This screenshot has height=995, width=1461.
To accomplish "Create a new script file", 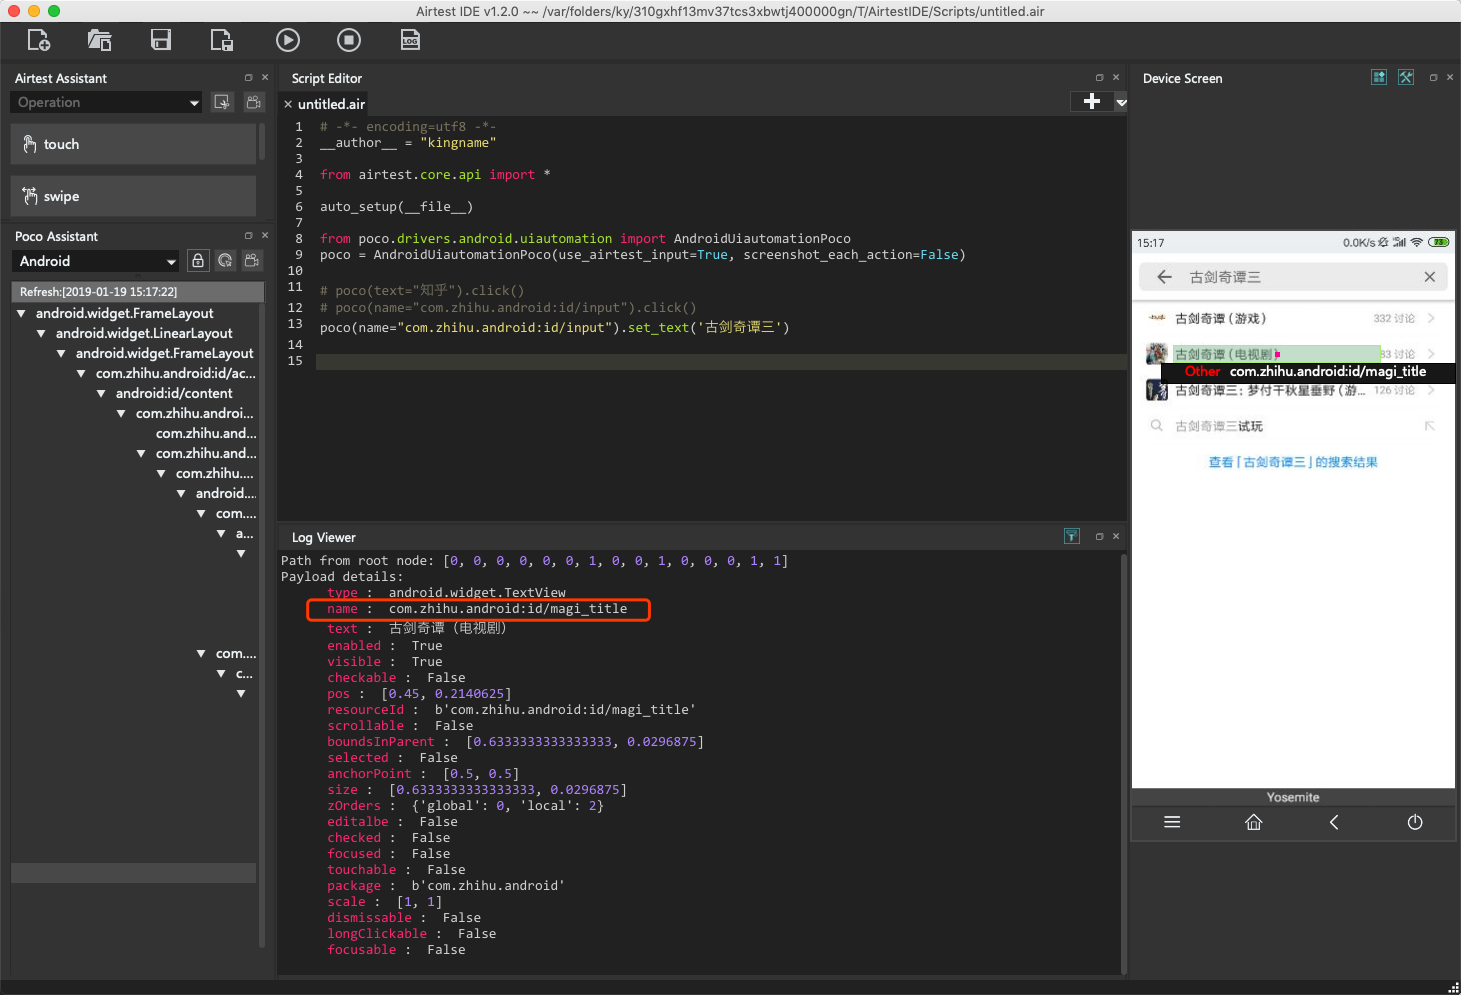I will coord(38,40).
